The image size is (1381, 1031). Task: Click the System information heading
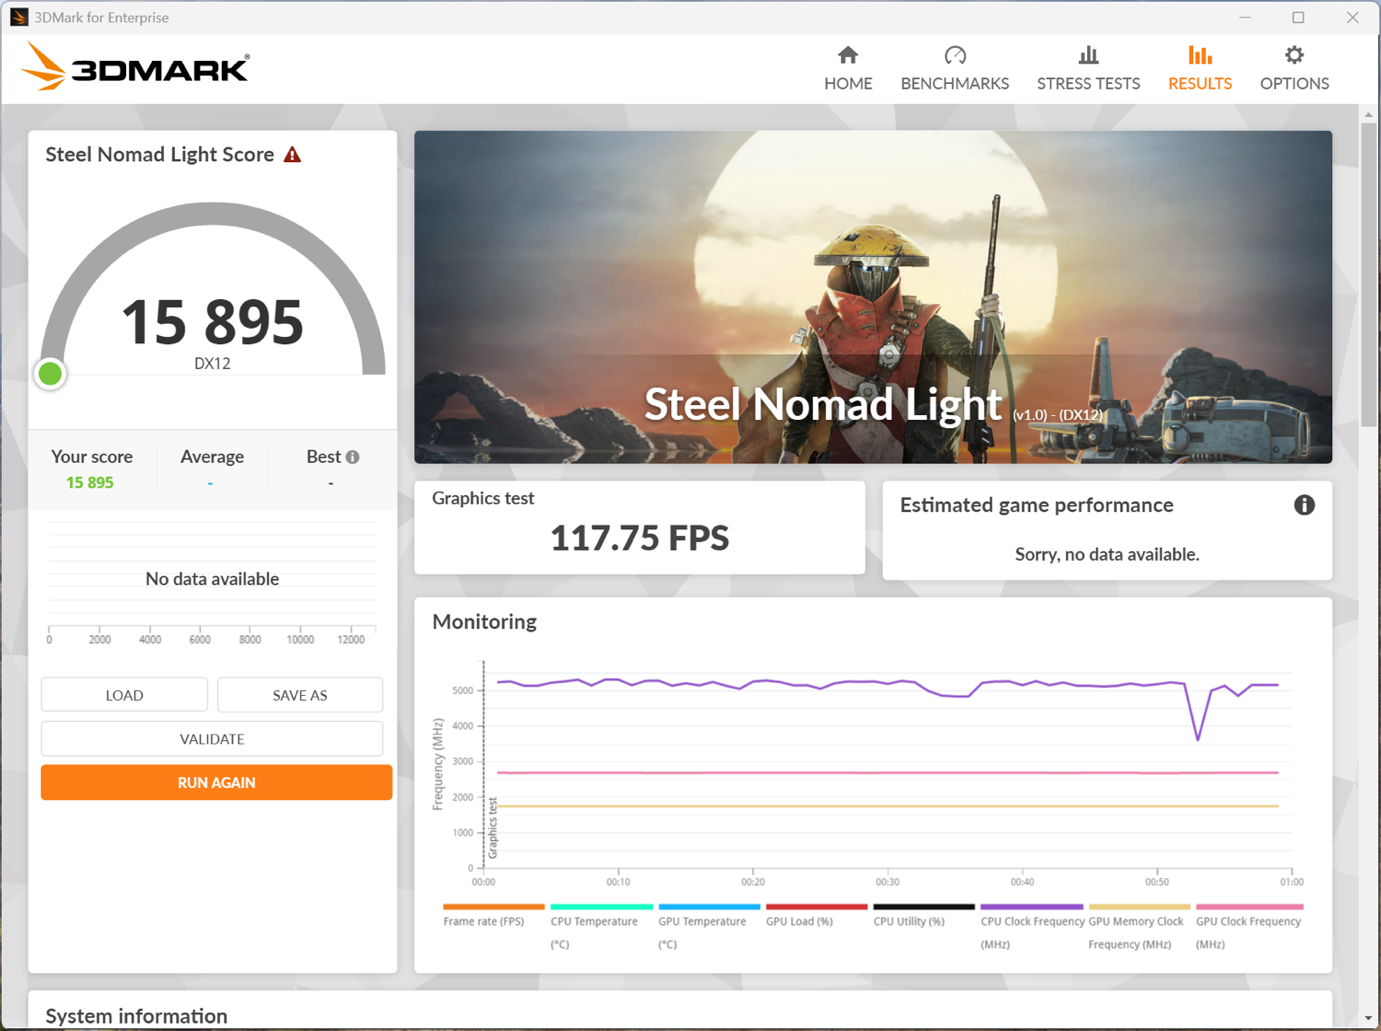136,1016
